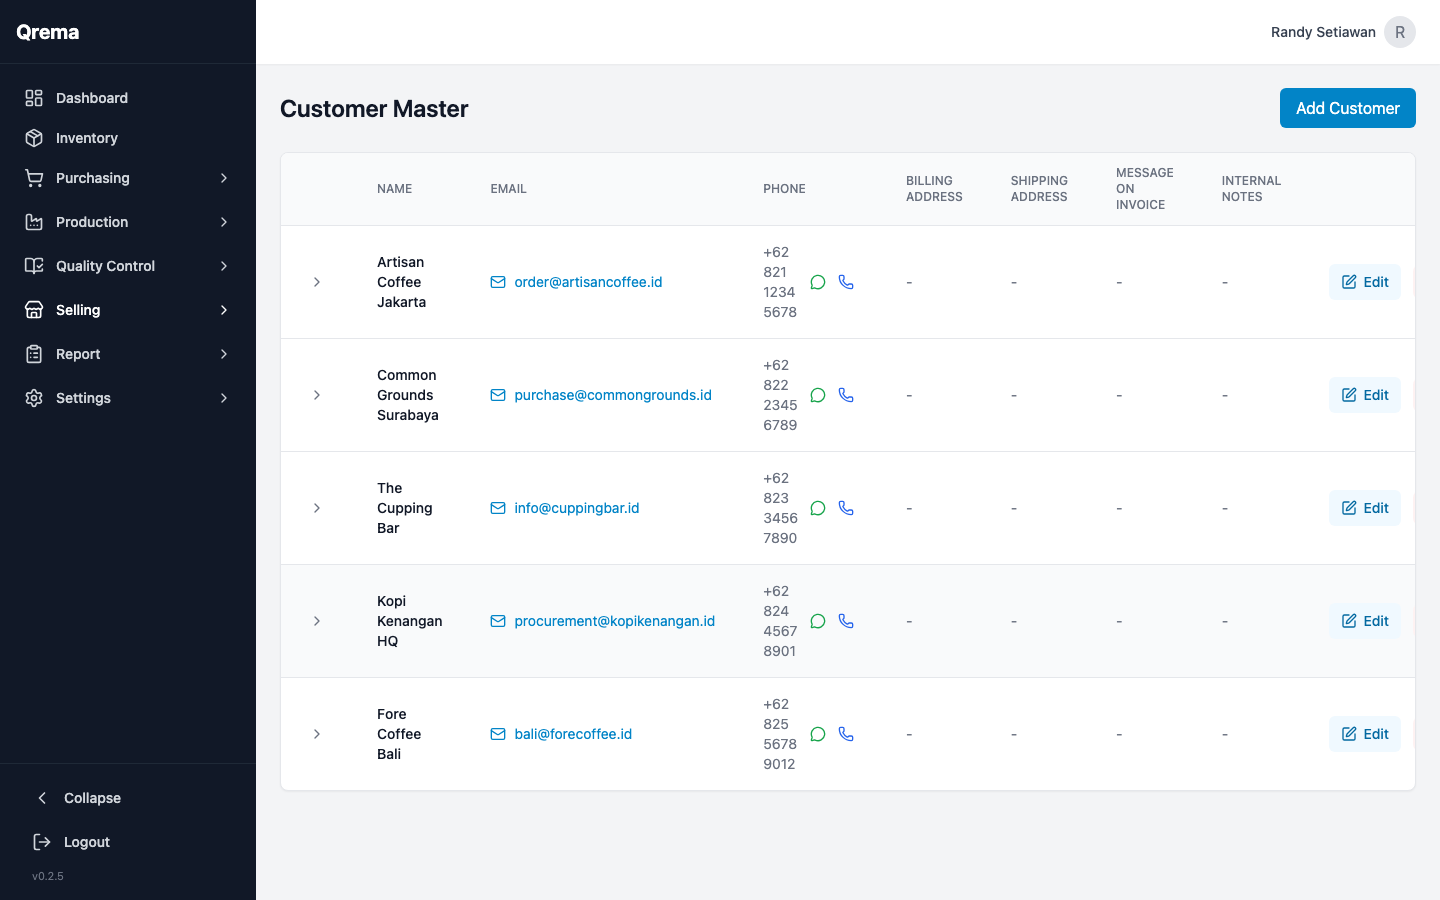Click the Collapse arrow to shrink sidebar

coord(41,798)
